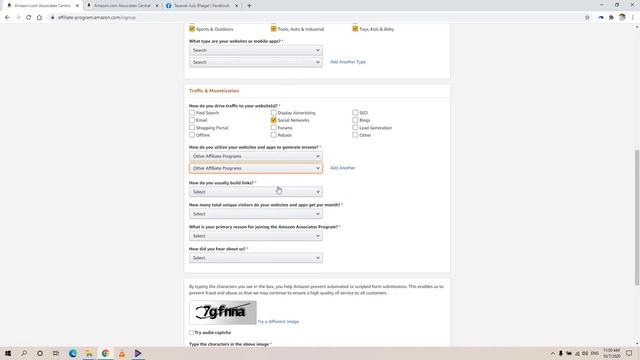This screenshot has height=360, width=640.
Task: Open the unique visitors per month dropdown
Action: 256,214
